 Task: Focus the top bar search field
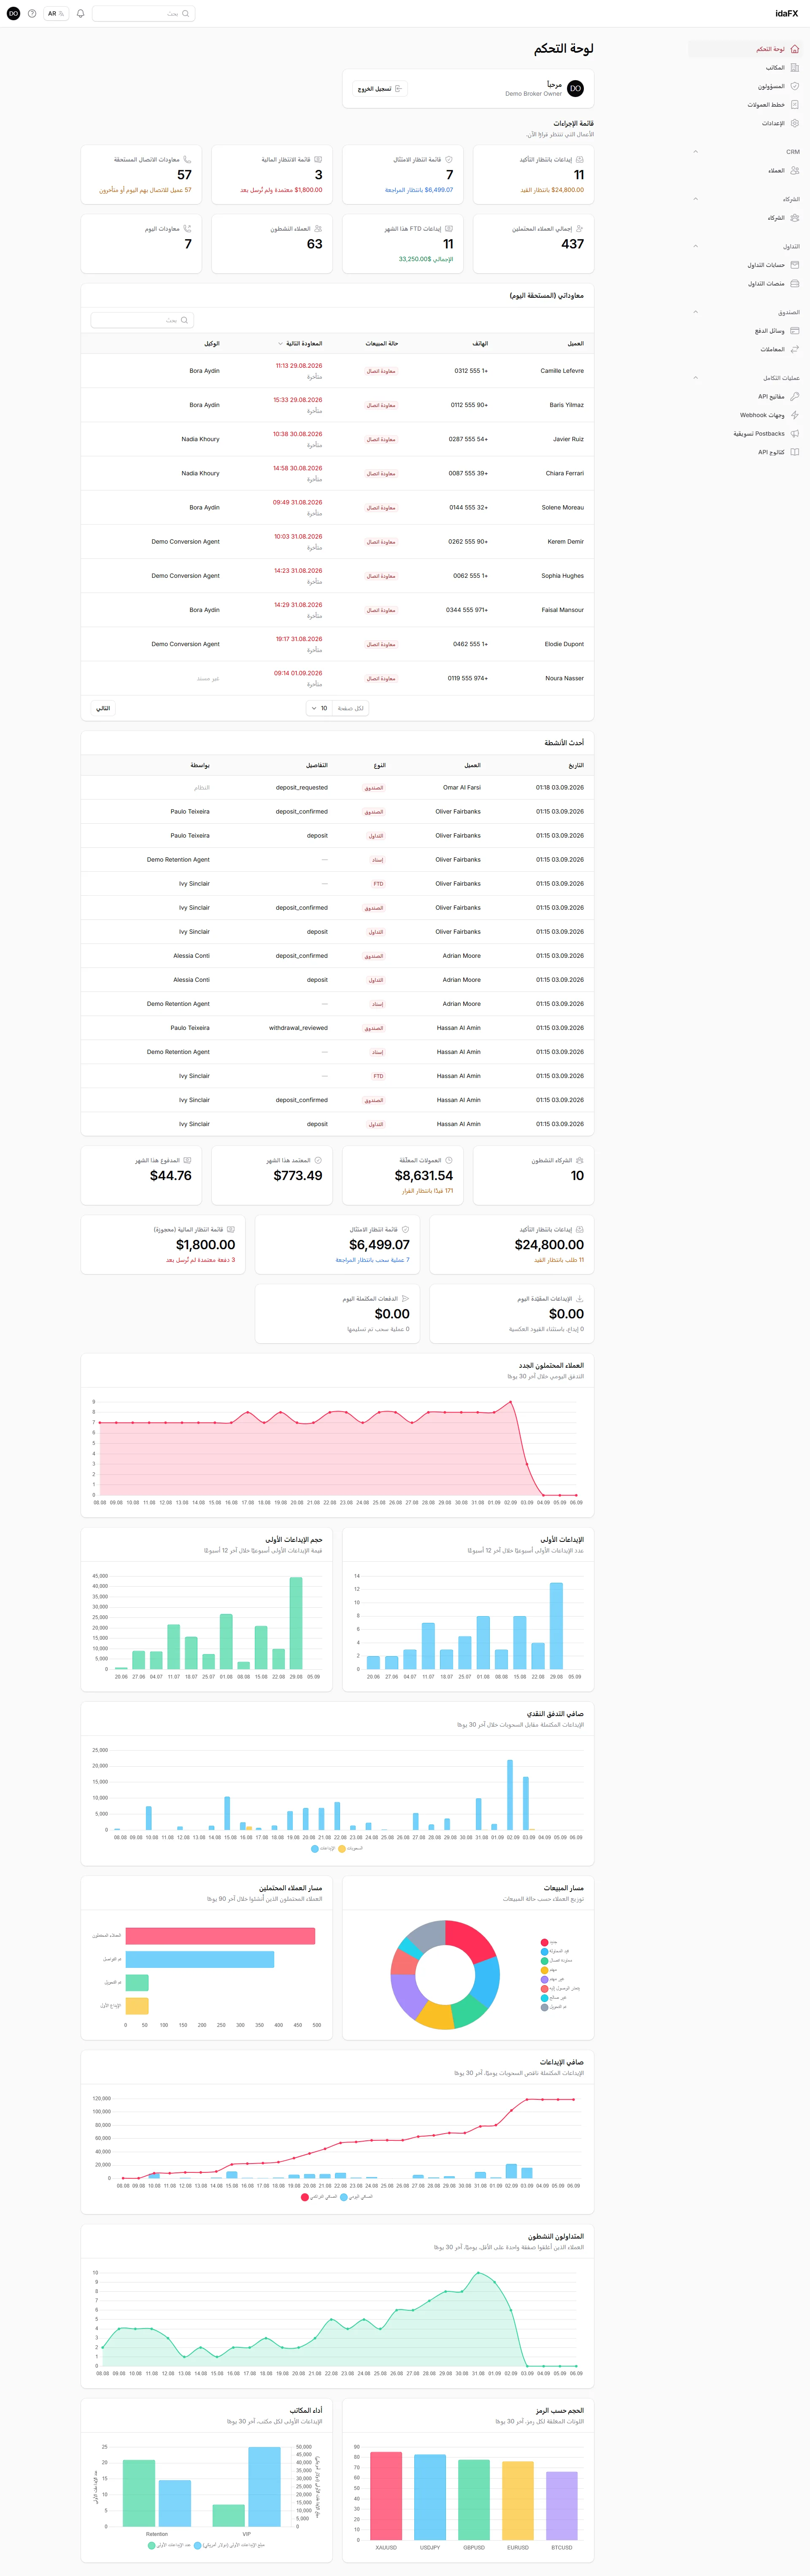(143, 14)
